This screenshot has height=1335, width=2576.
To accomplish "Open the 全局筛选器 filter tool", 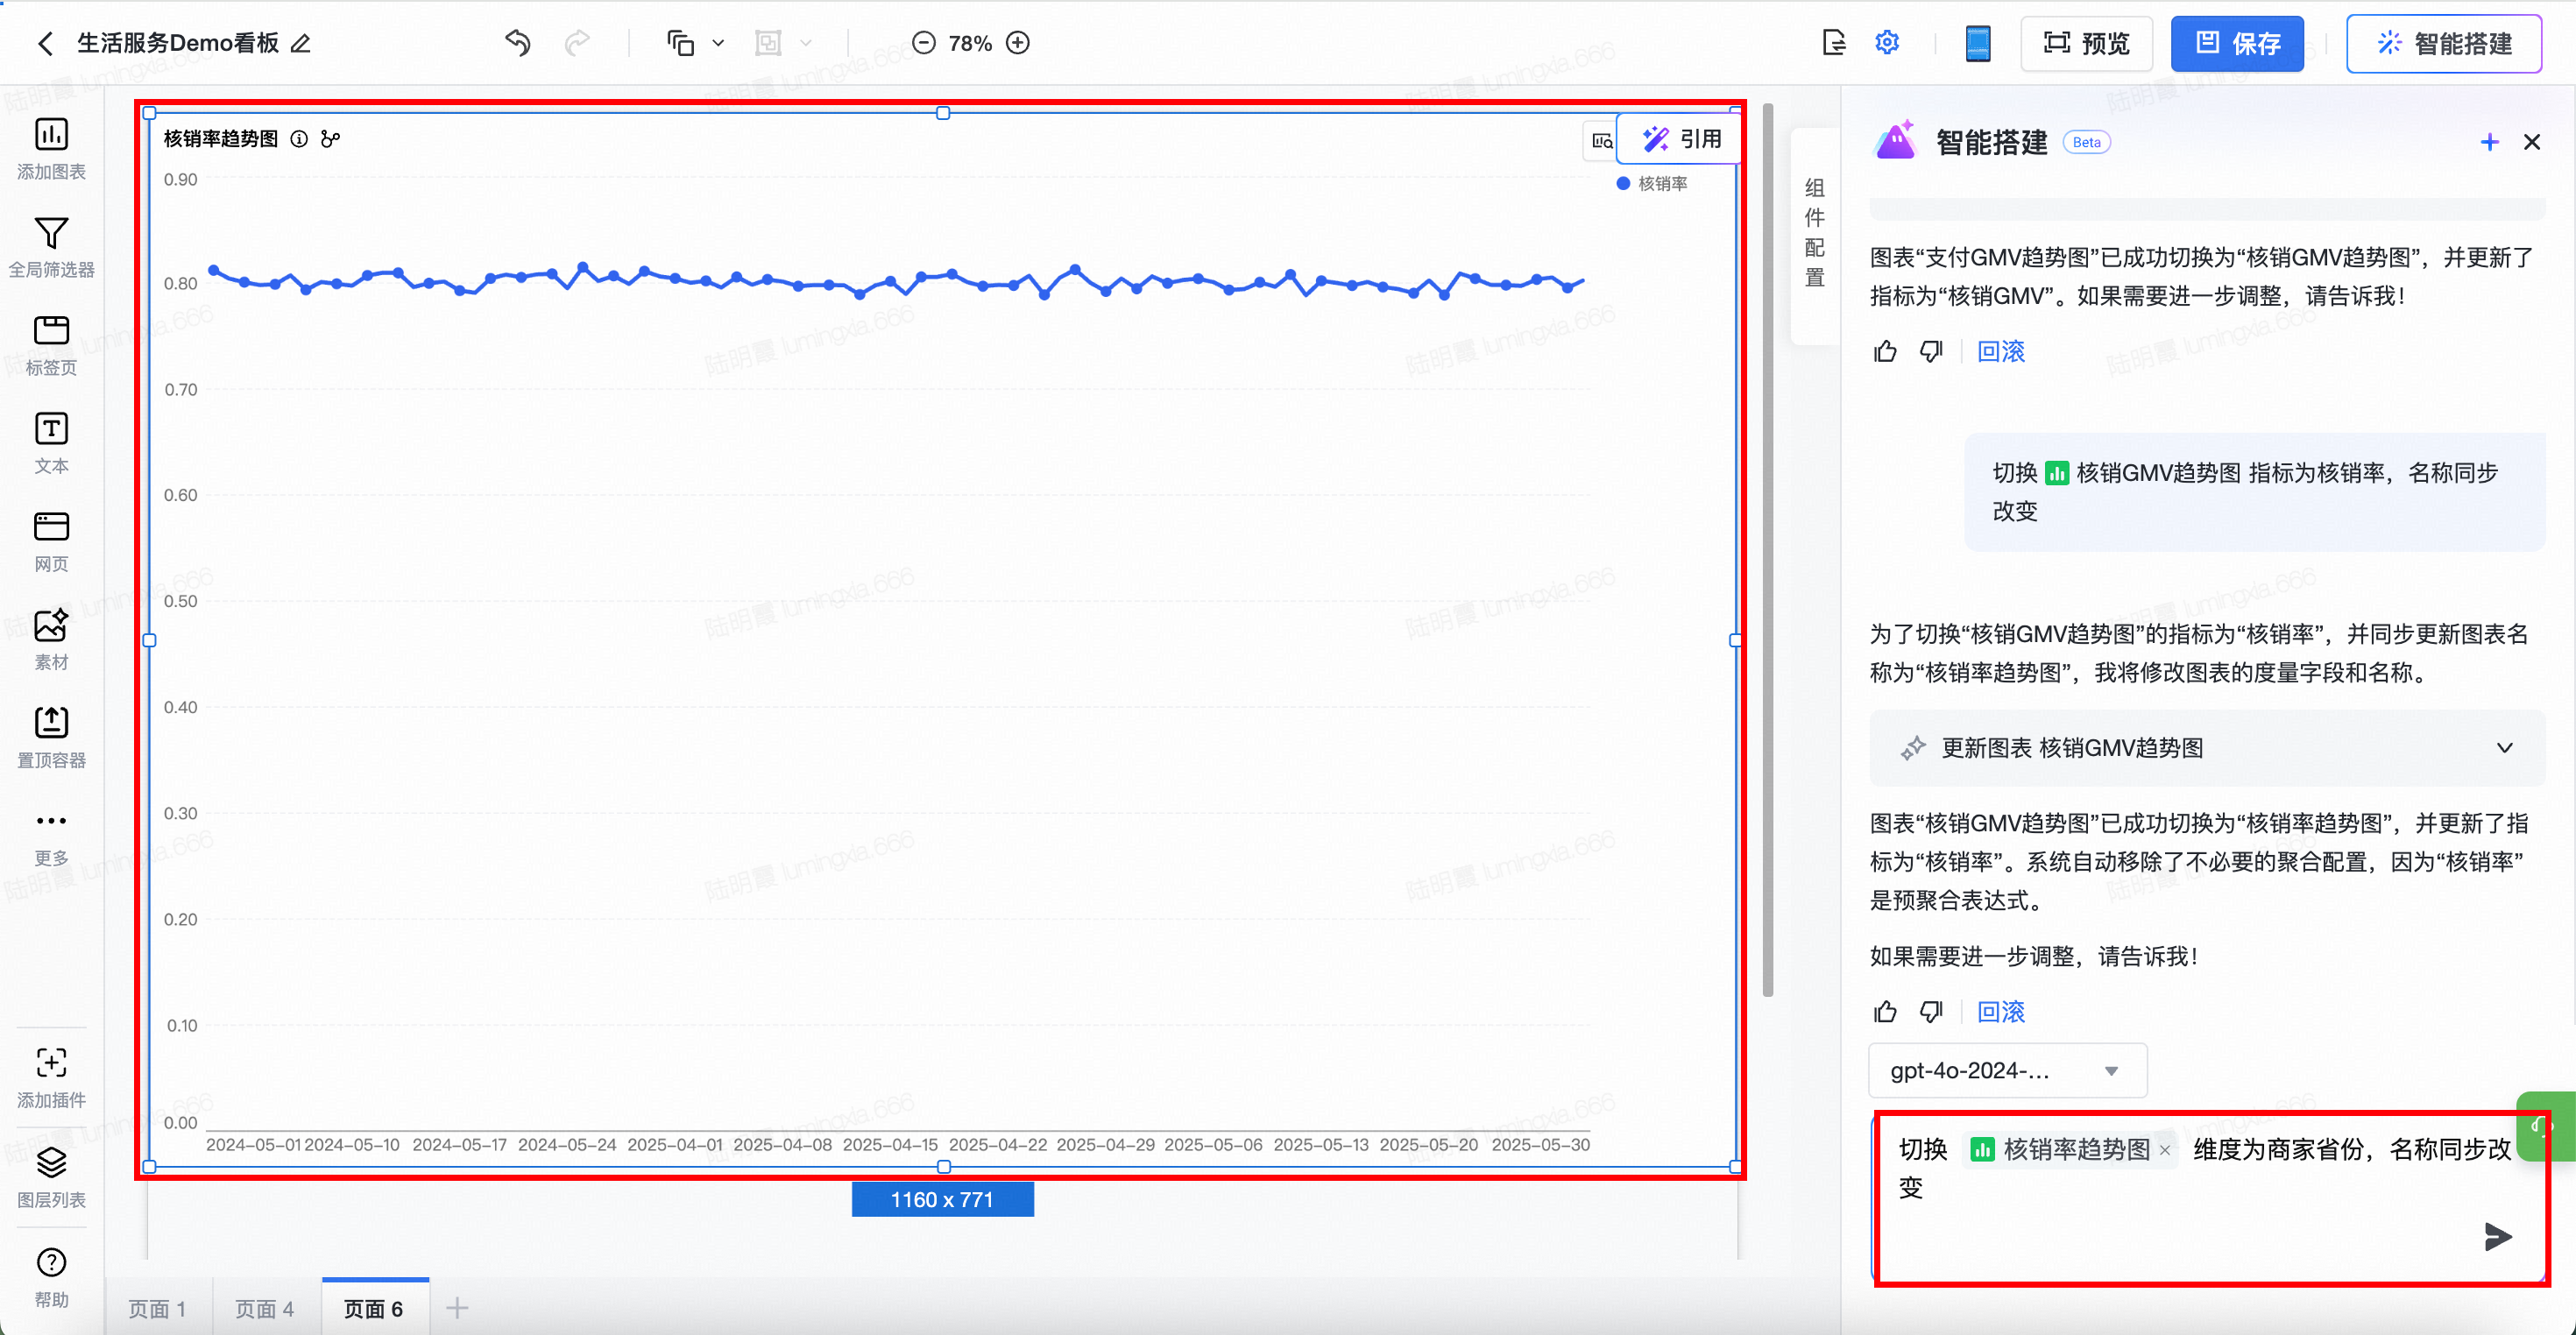I will 51,233.
